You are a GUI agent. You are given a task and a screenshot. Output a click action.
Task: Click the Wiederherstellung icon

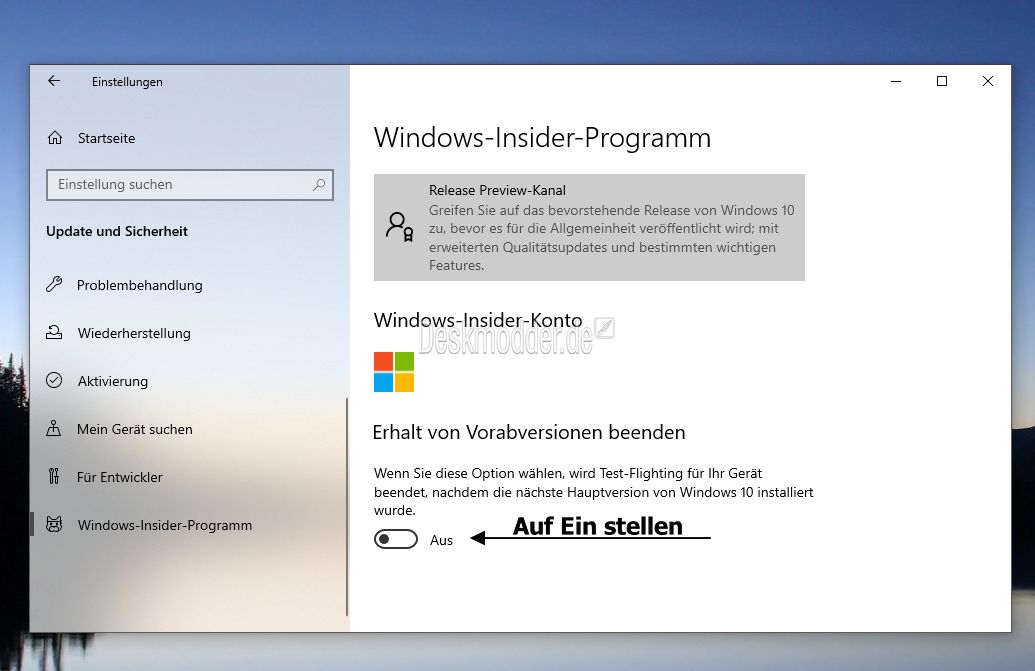point(54,333)
